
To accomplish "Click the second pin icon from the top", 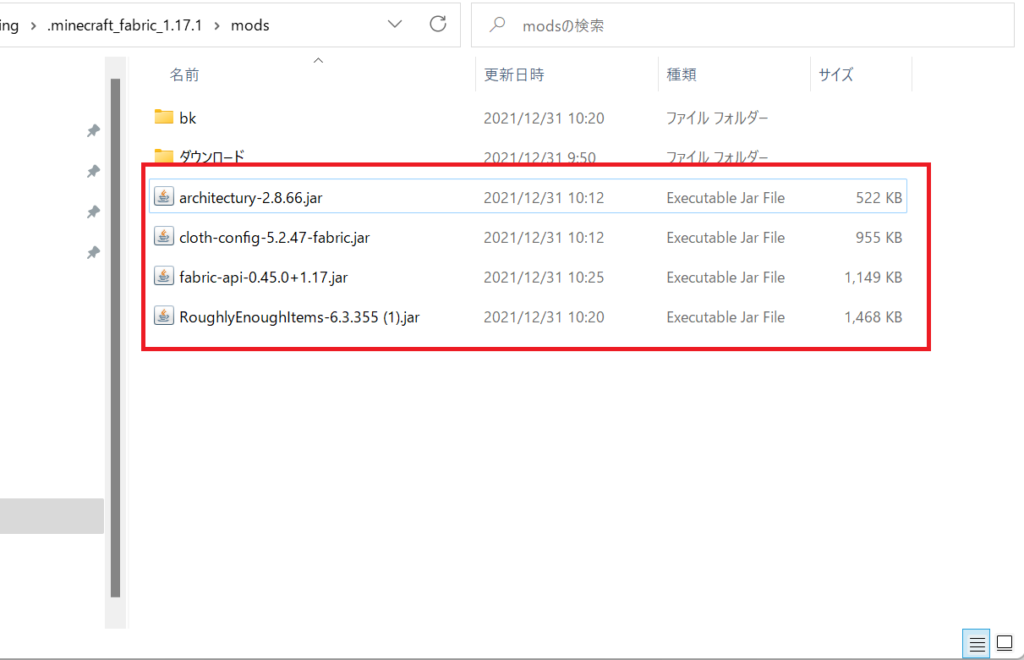I will [93, 171].
